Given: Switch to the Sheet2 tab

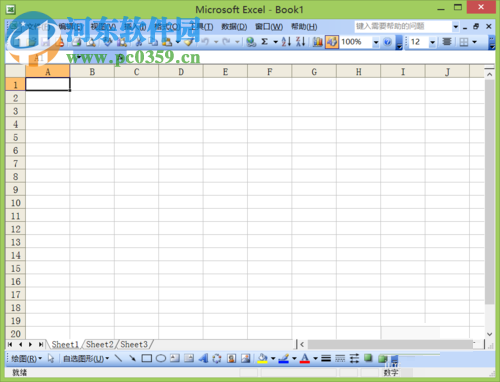Looking at the screenshot, I should (x=100, y=344).
